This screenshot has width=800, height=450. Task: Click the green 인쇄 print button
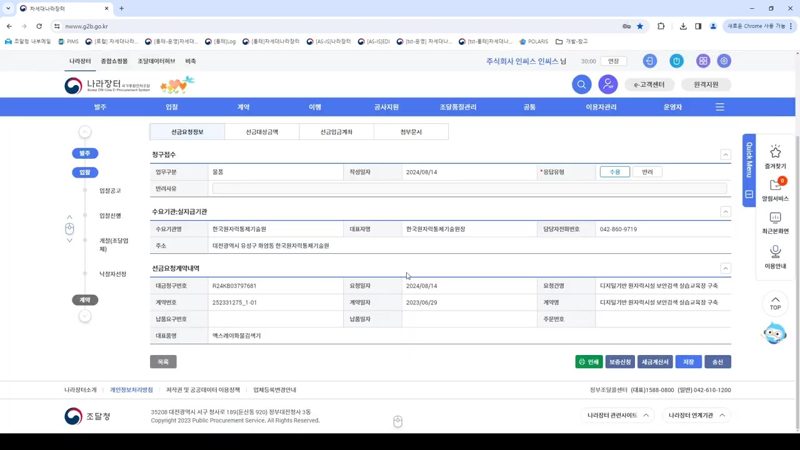(x=589, y=362)
